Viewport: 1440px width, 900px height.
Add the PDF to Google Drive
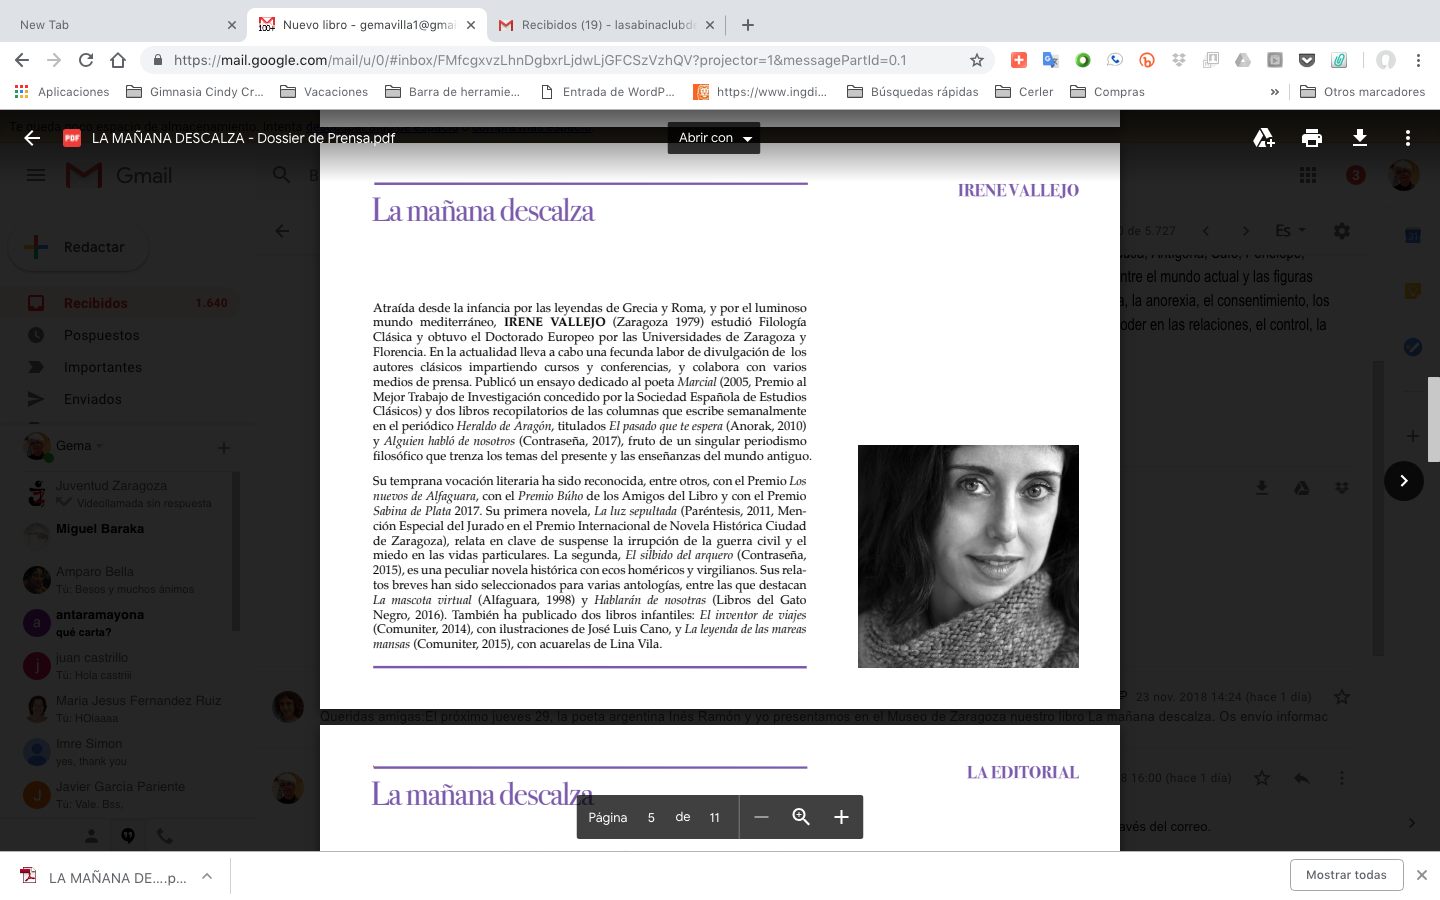point(1264,138)
